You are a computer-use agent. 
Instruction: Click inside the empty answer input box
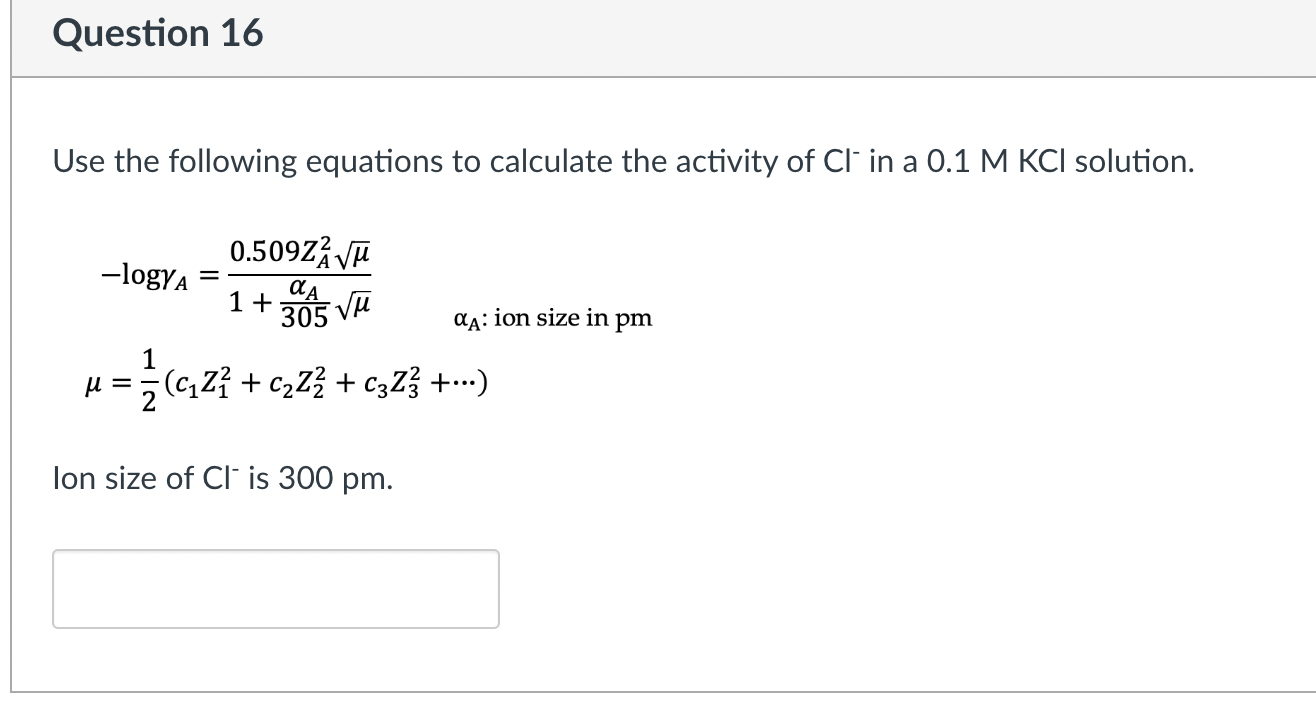click(274, 588)
